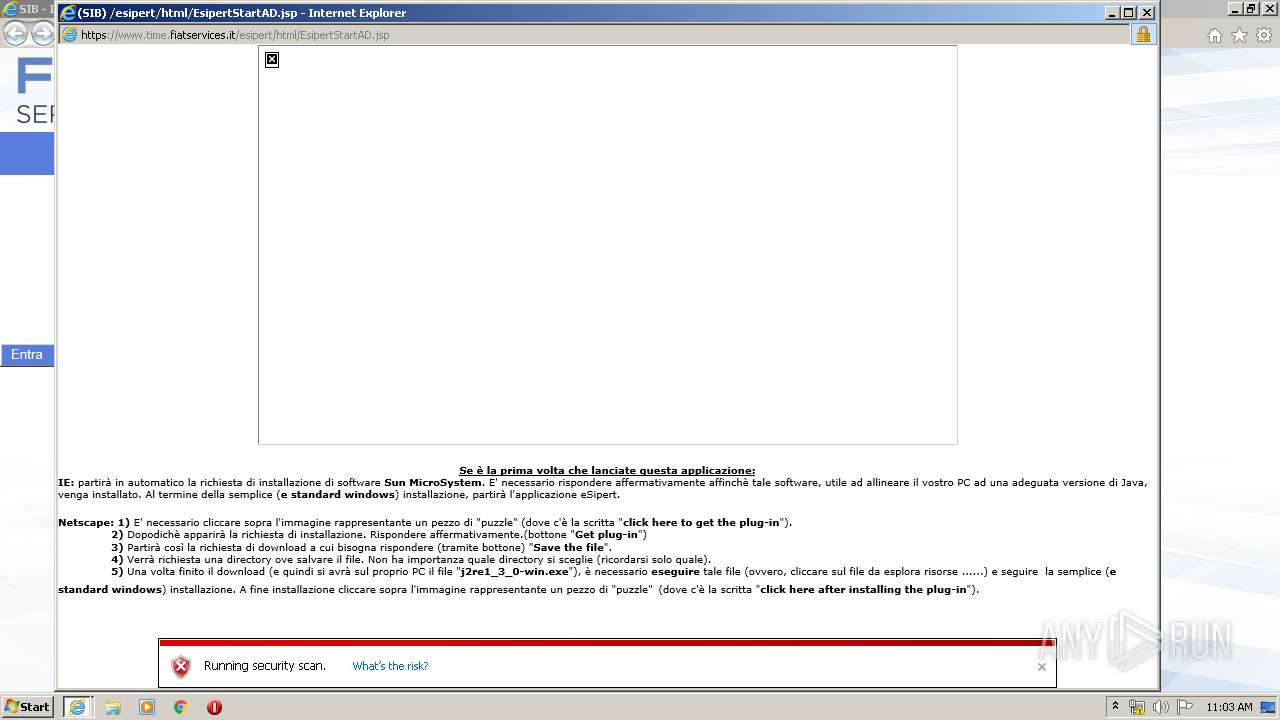The width and height of the screenshot is (1280, 720).
Task: Click the Back arrow in the background browser window
Action: (x=15, y=34)
